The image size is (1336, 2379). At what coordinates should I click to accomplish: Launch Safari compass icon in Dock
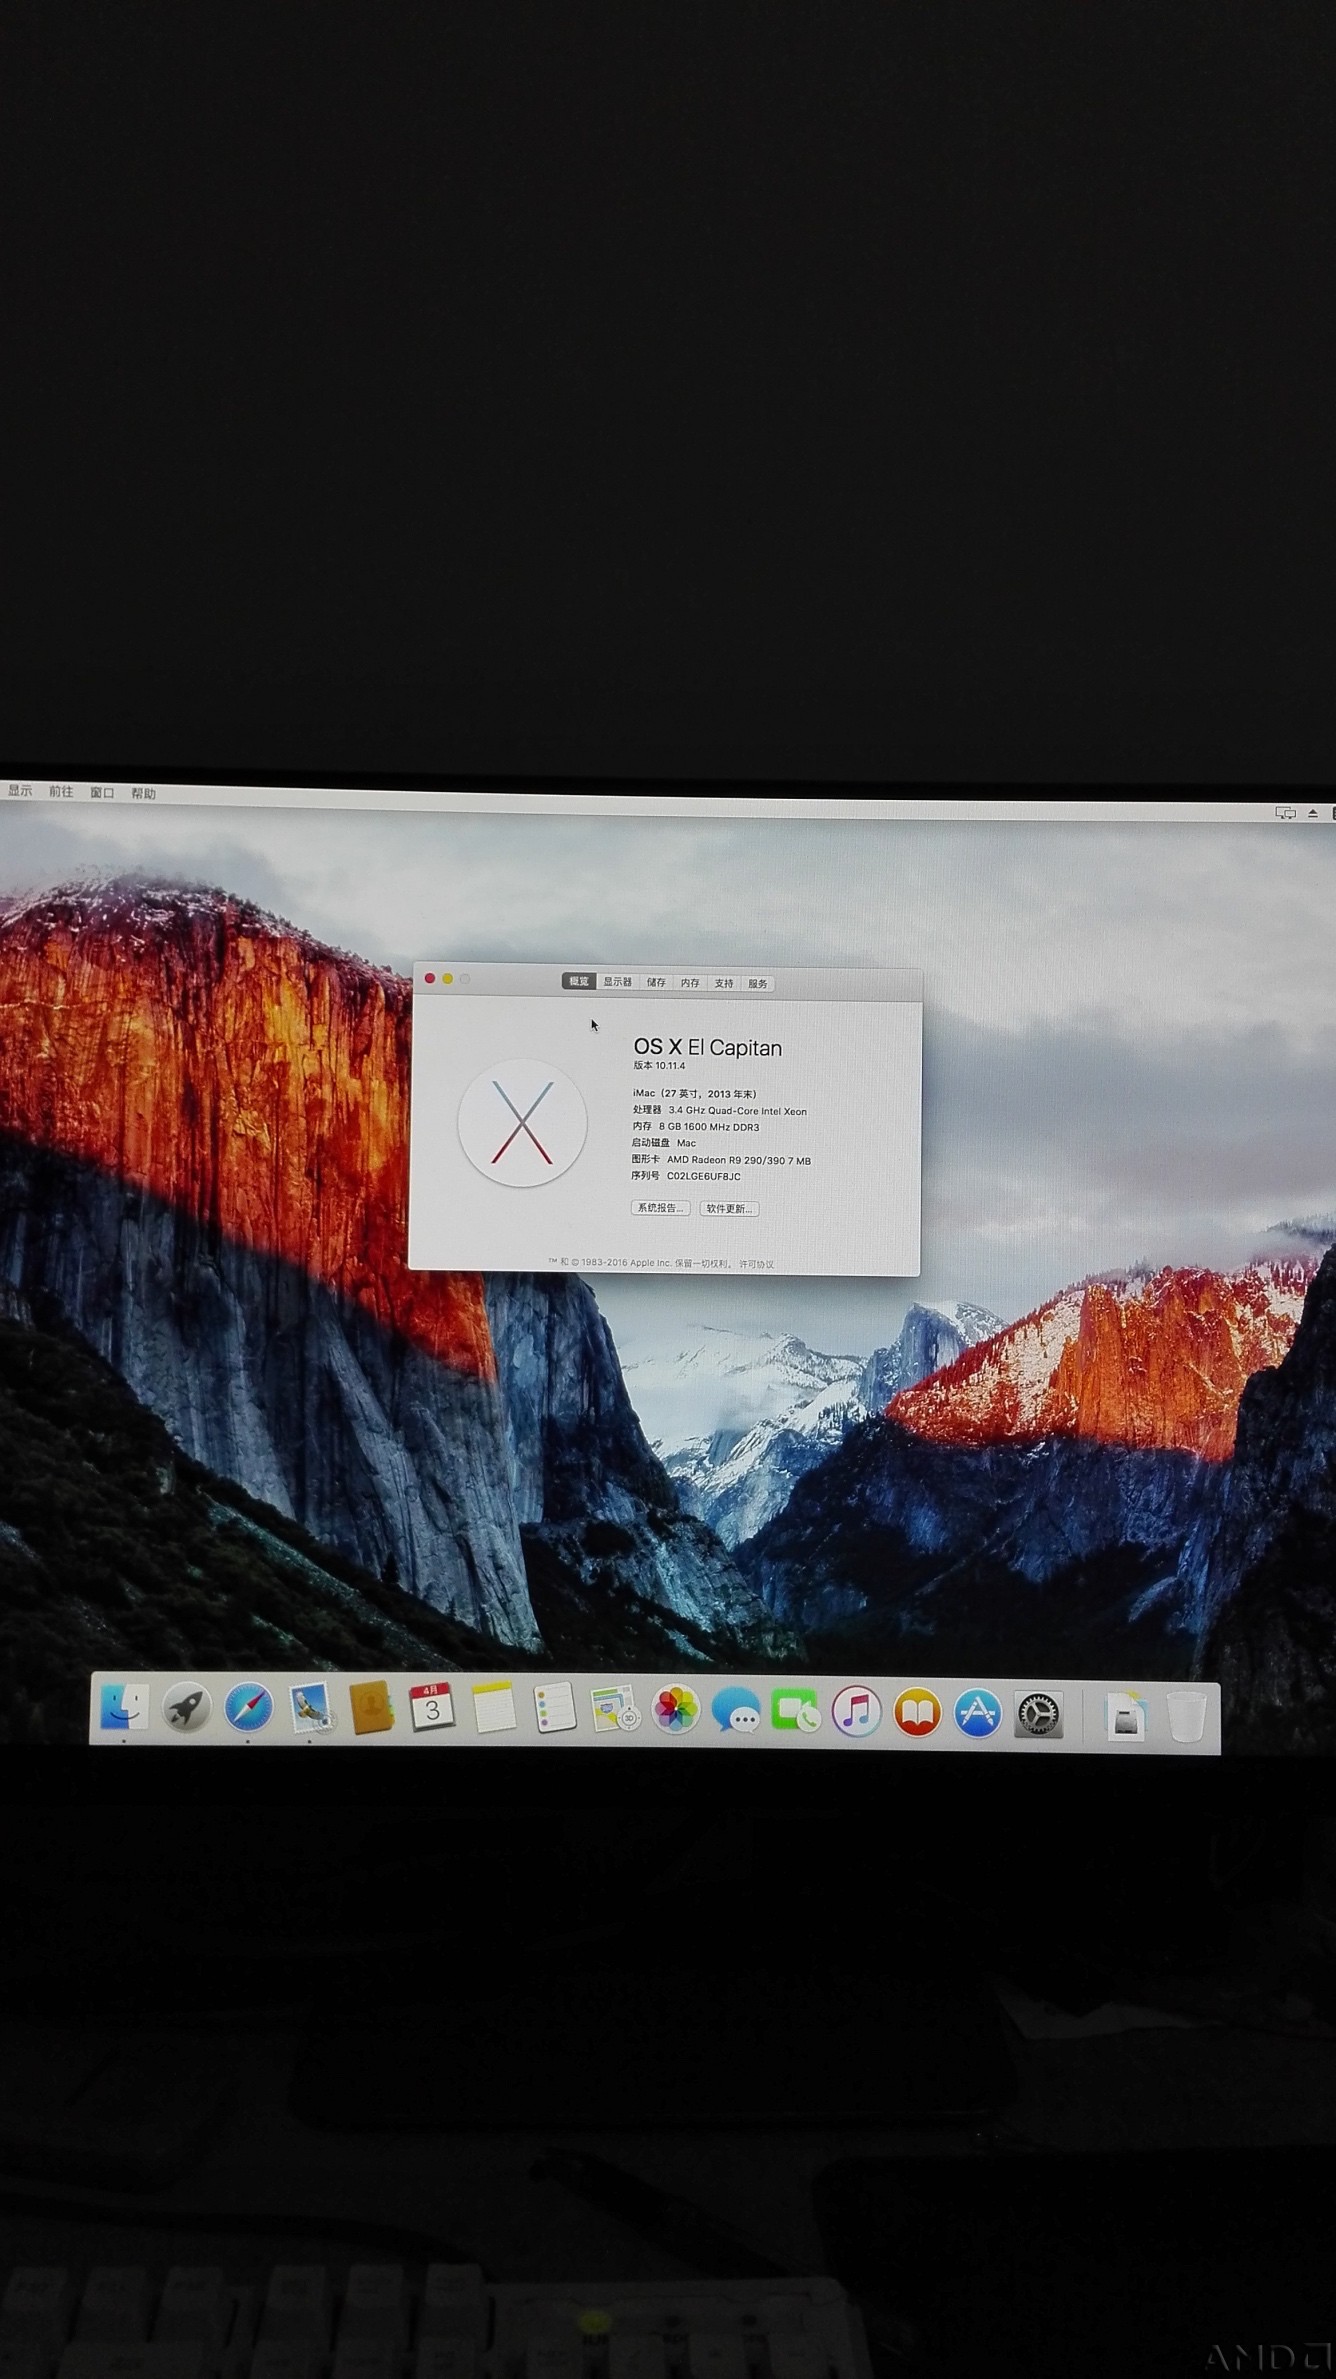click(248, 1707)
